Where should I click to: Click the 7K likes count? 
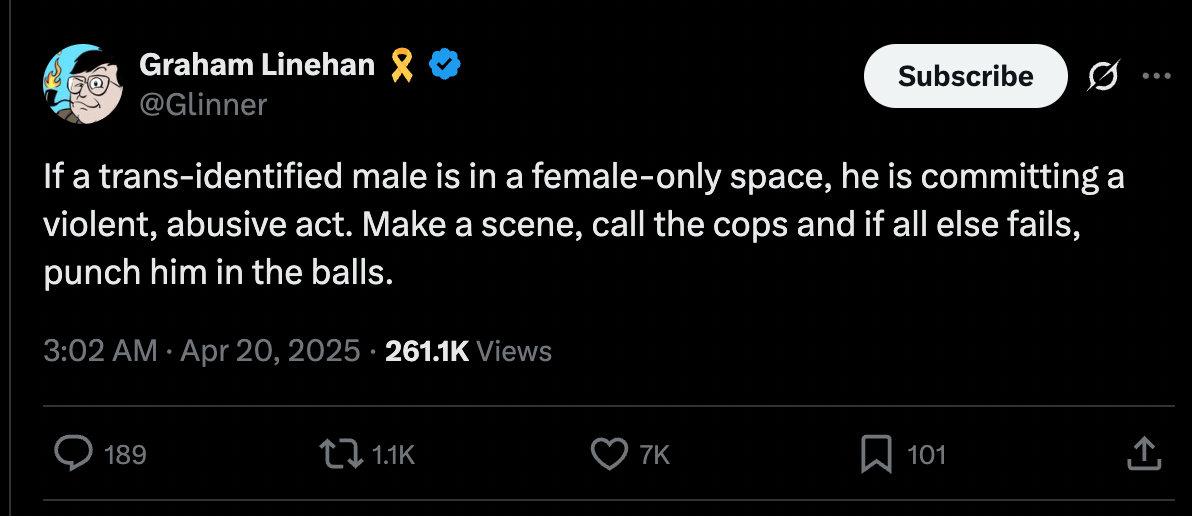pos(655,455)
